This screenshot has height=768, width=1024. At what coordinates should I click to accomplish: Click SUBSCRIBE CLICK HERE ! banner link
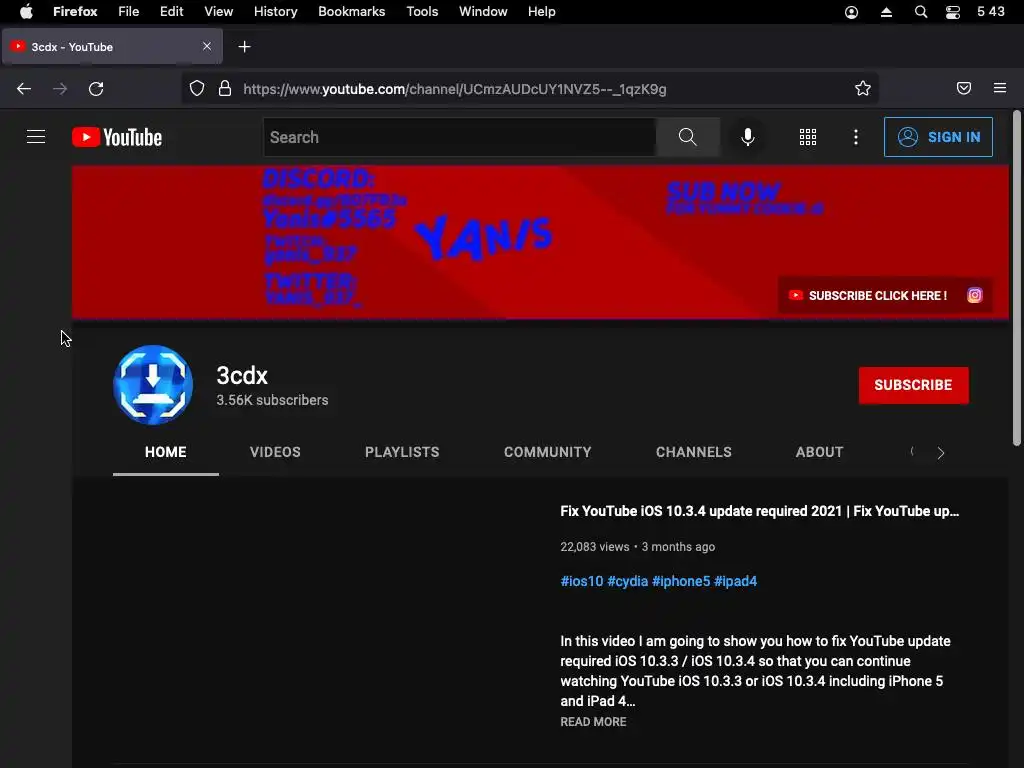point(868,296)
